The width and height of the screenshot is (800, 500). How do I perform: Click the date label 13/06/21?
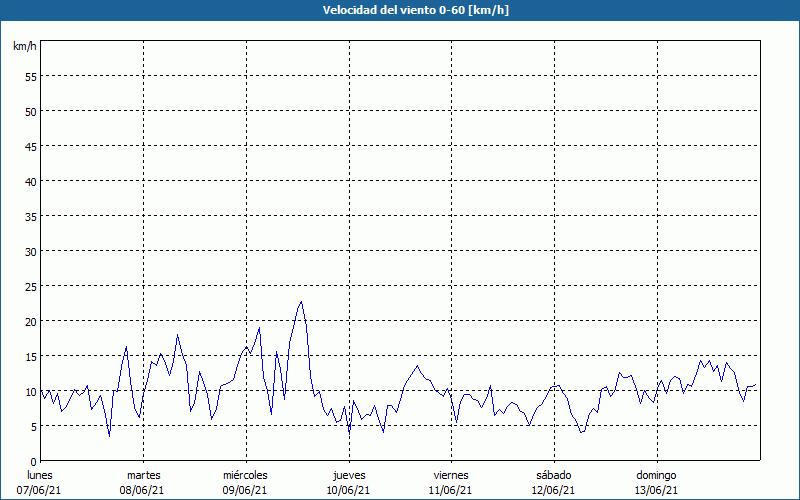656,490
